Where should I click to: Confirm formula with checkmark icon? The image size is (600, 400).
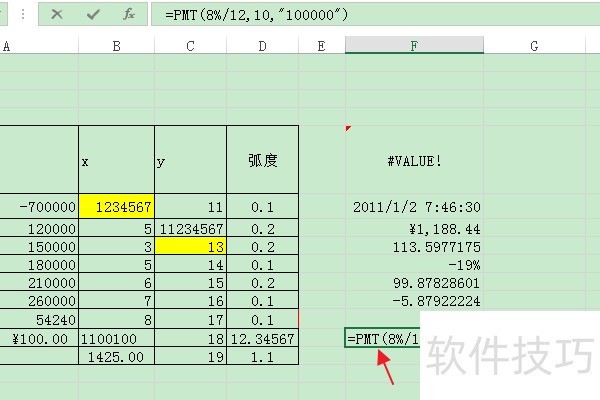click(x=93, y=15)
